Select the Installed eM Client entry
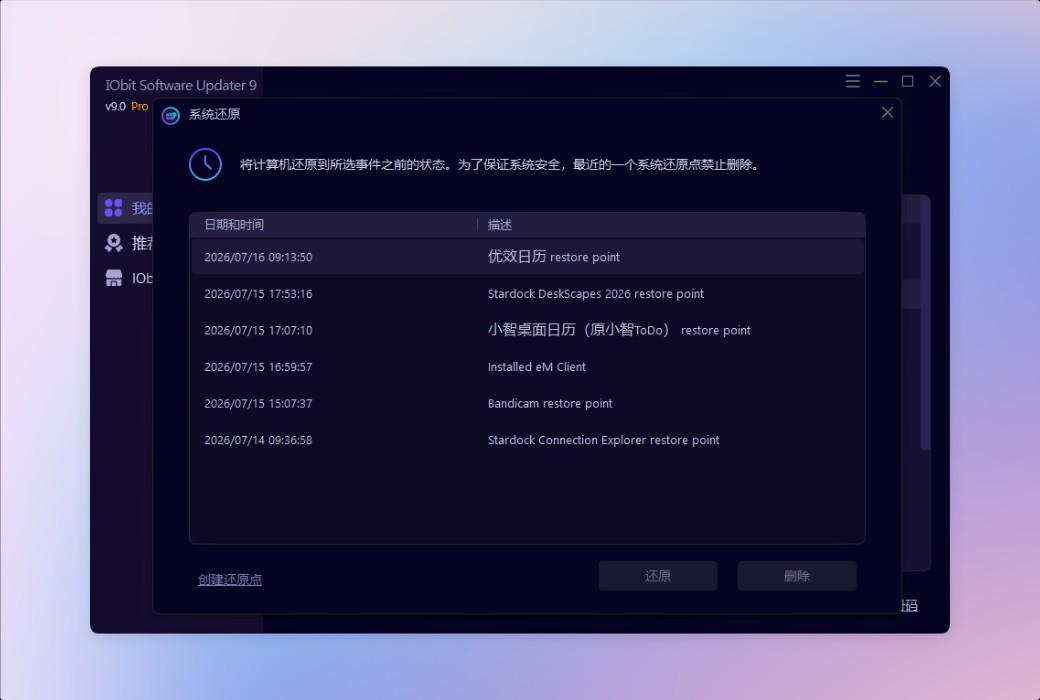Viewport: 1040px width, 700px height. pyautogui.click(x=527, y=366)
